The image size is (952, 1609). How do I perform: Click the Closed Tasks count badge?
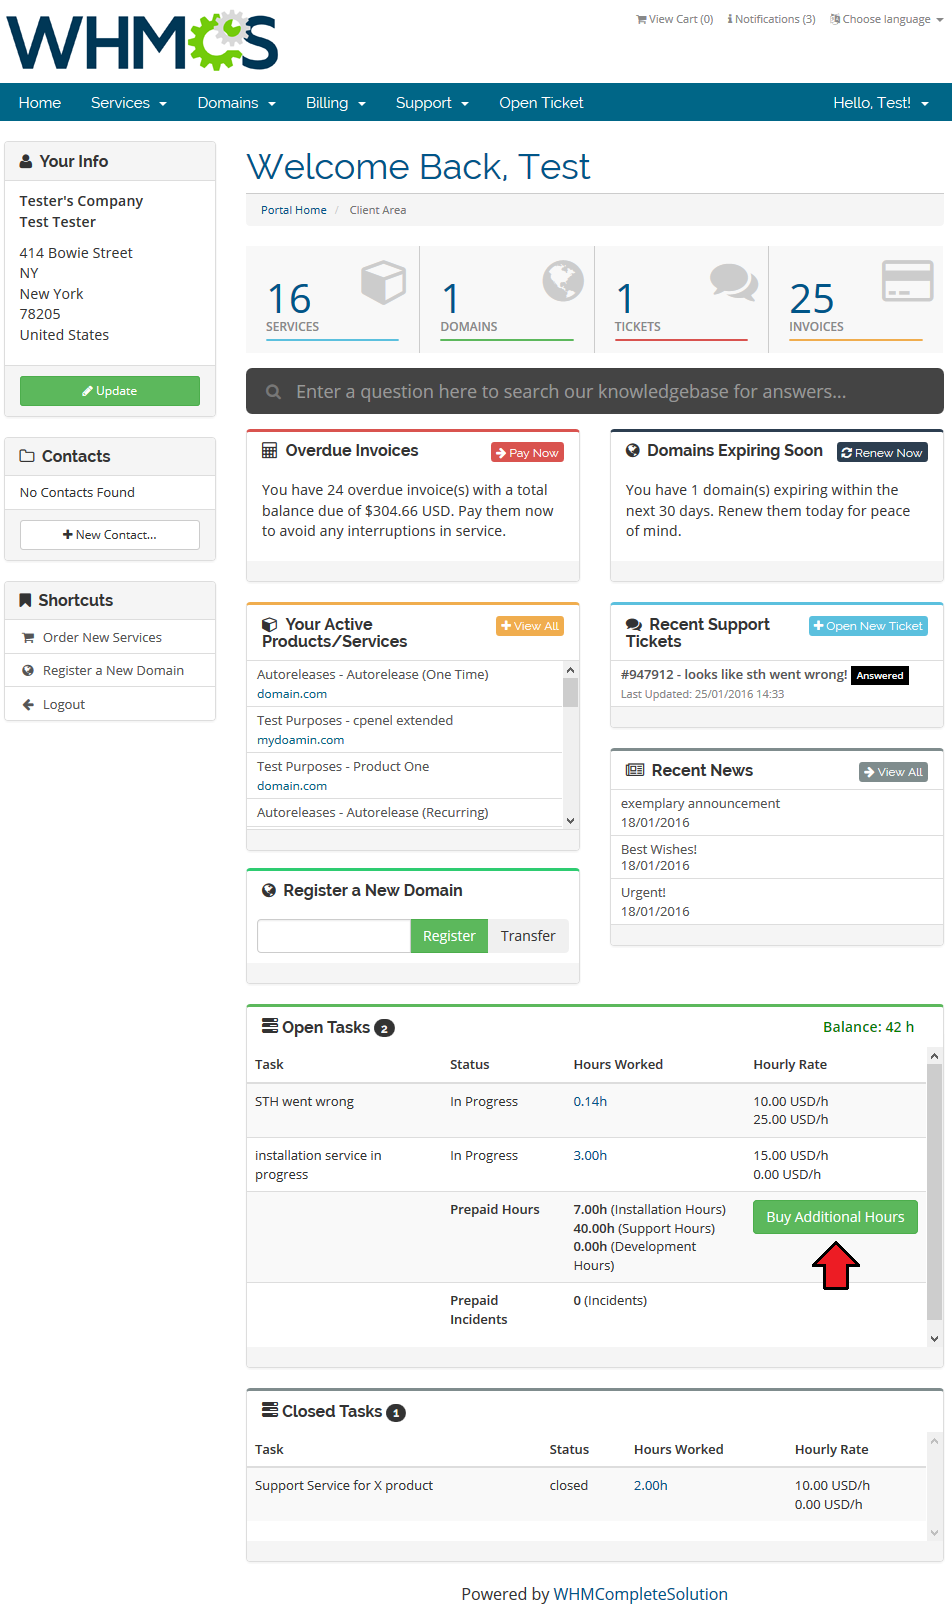click(396, 1413)
